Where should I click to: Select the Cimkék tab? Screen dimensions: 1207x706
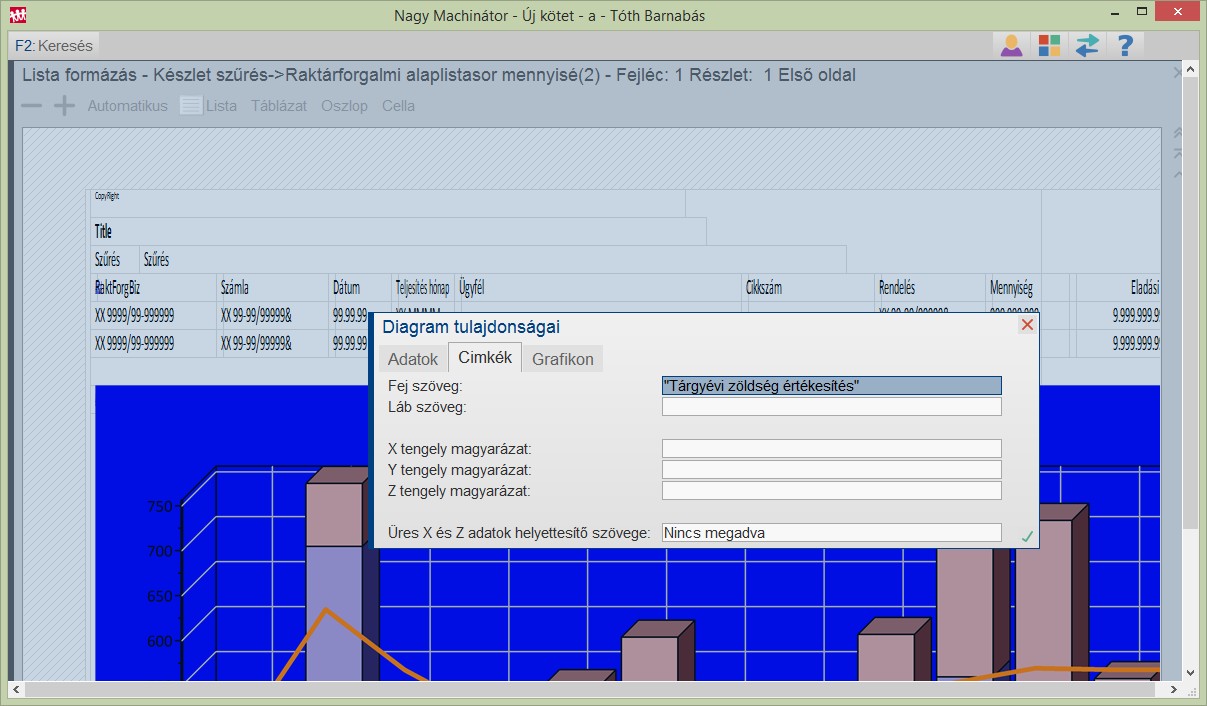coord(484,358)
